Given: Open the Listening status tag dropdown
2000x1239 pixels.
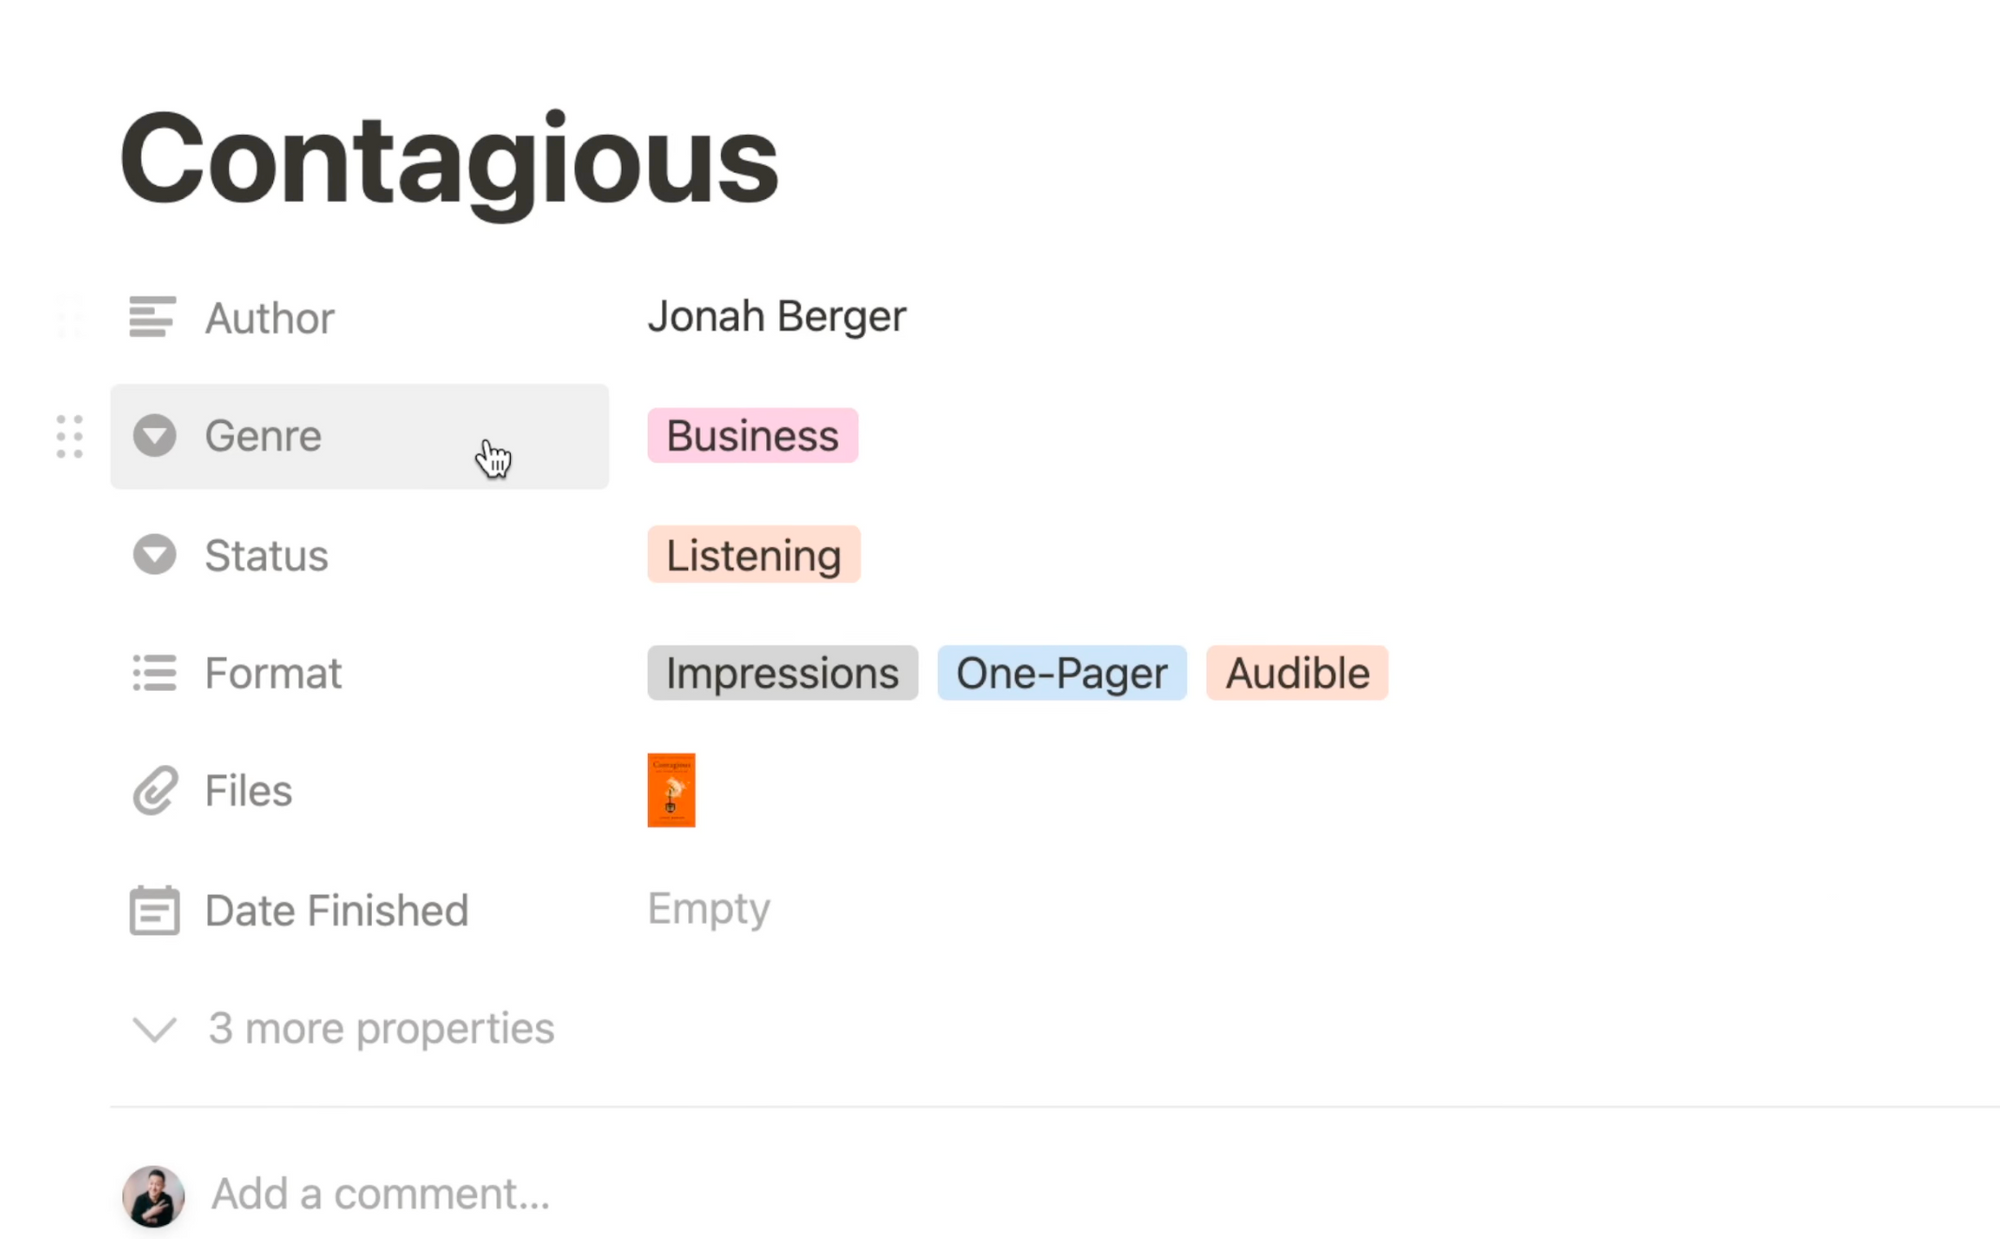Looking at the screenshot, I should (753, 555).
